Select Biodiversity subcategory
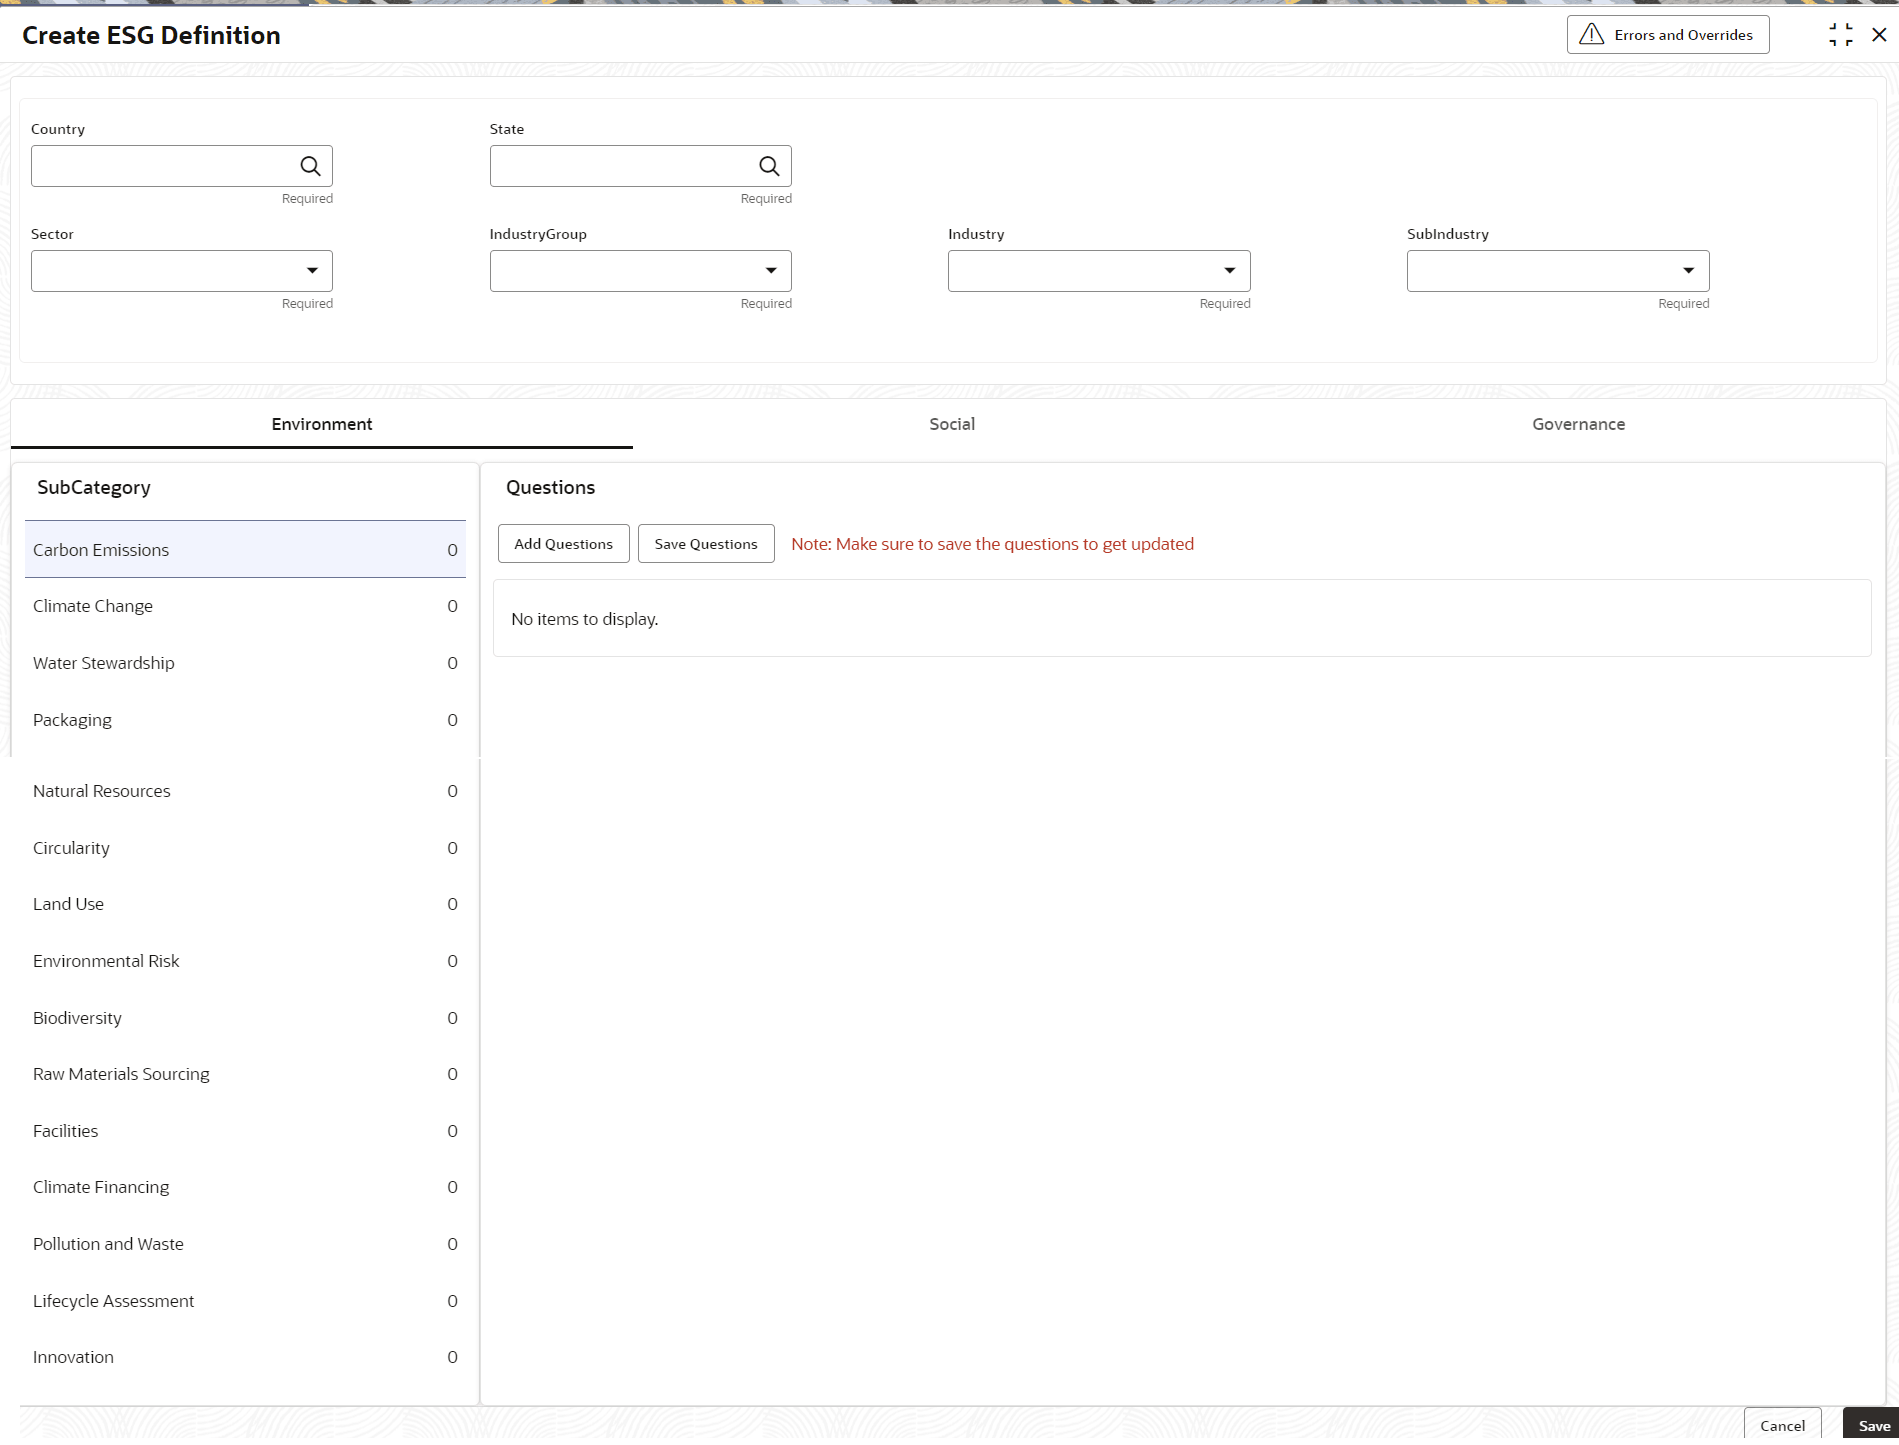The height and width of the screenshot is (1445, 1899). coord(245,1018)
